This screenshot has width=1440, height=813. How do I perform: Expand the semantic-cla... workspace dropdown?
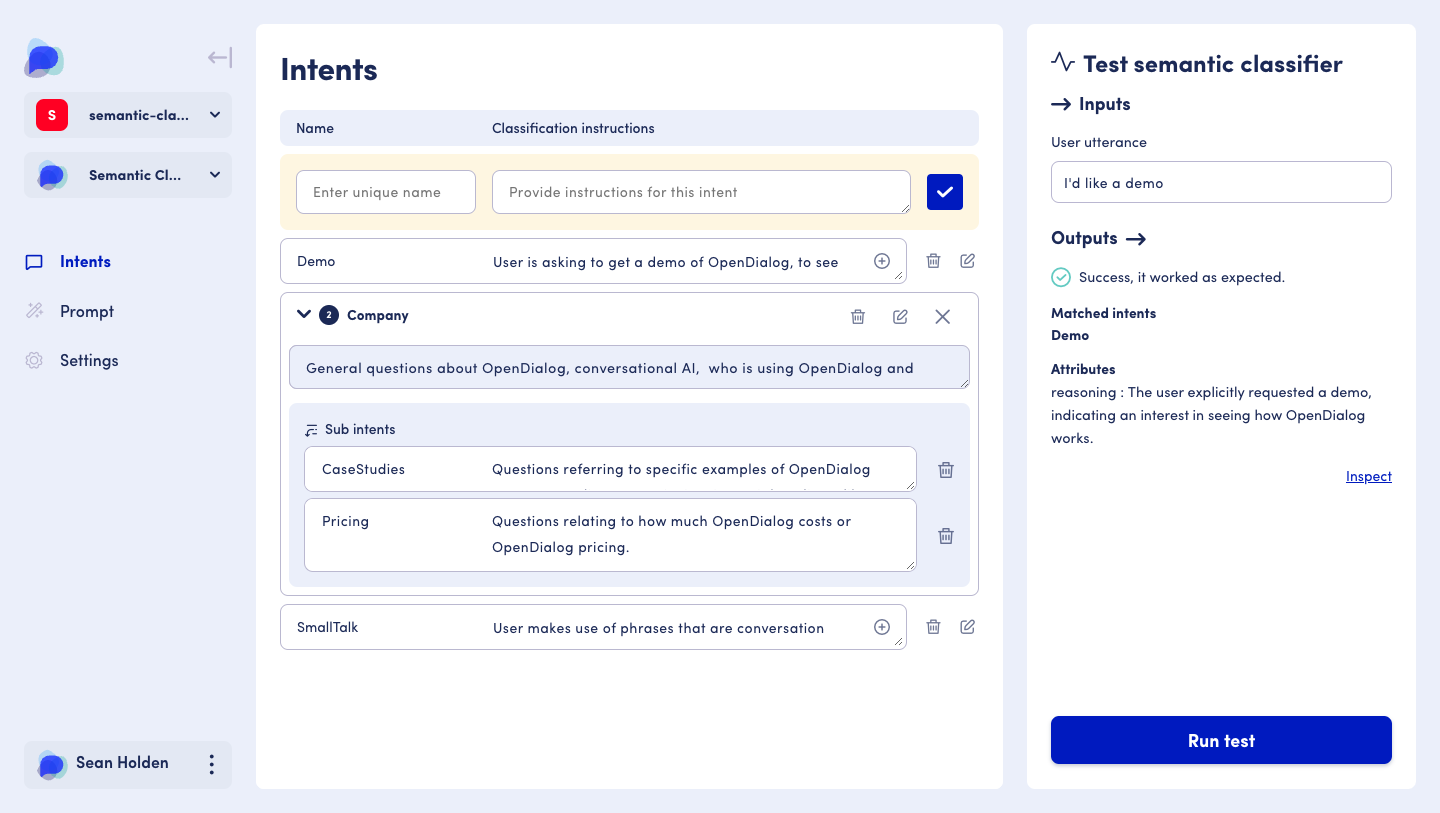click(x=214, y=115)
